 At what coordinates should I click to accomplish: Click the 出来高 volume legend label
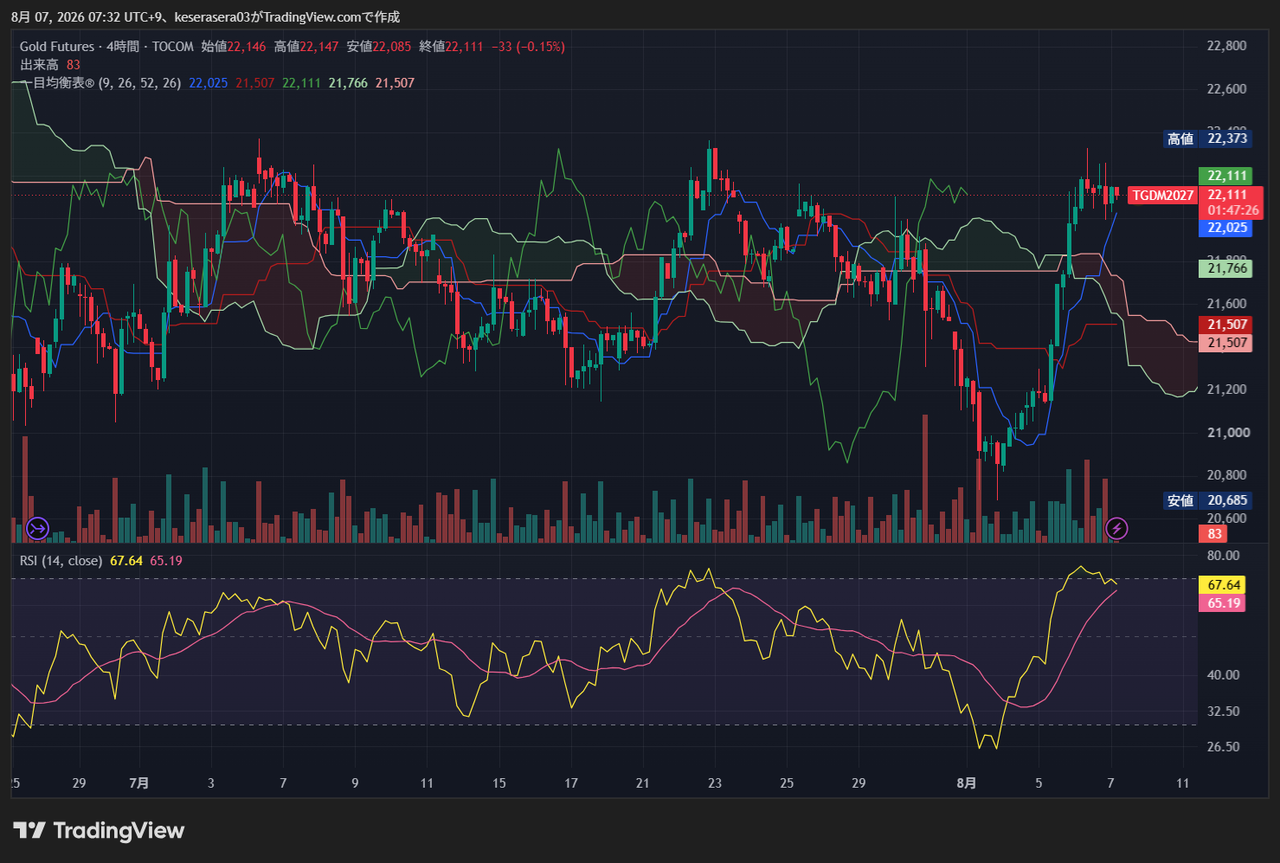click(39, 65)
